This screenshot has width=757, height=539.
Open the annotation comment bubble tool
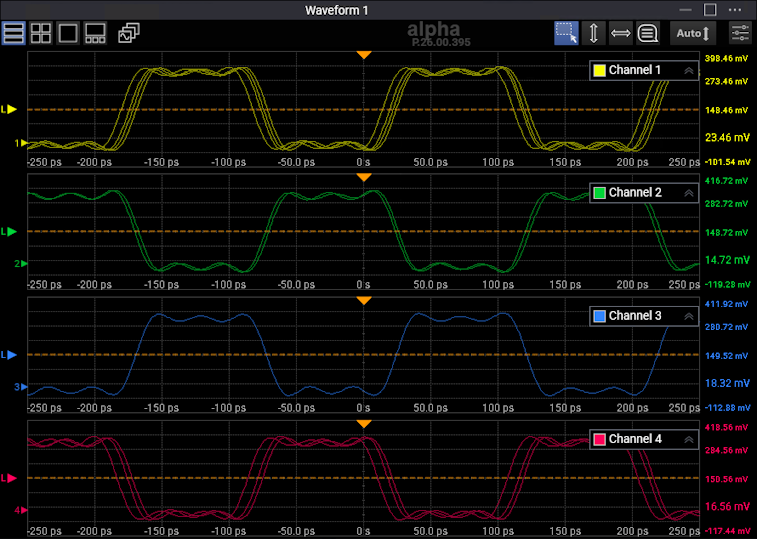click(648, 33)
